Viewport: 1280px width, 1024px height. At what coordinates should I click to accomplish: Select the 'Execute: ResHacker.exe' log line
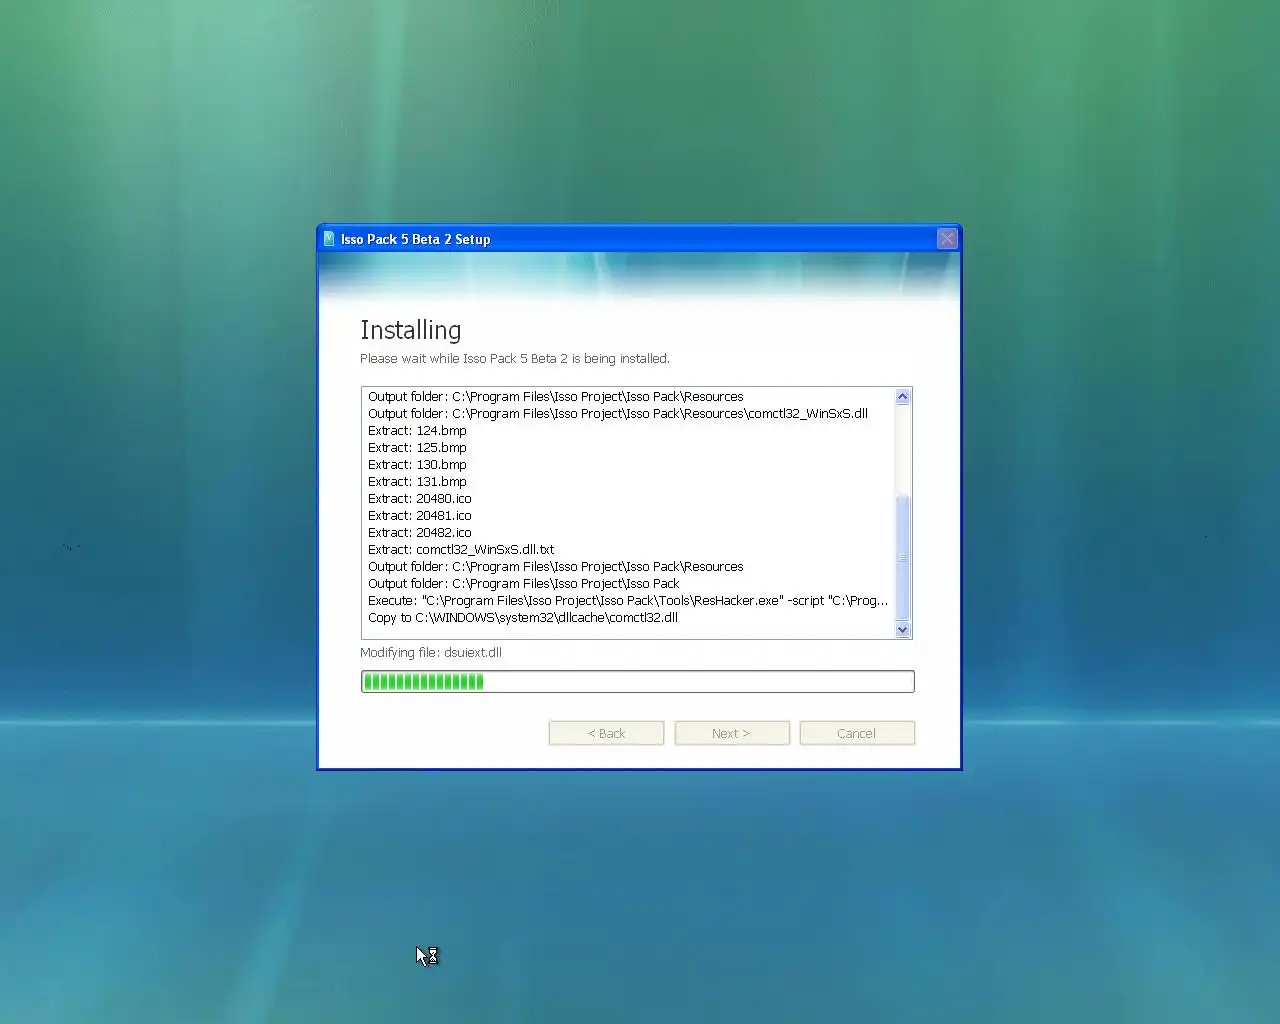(628, 601)
